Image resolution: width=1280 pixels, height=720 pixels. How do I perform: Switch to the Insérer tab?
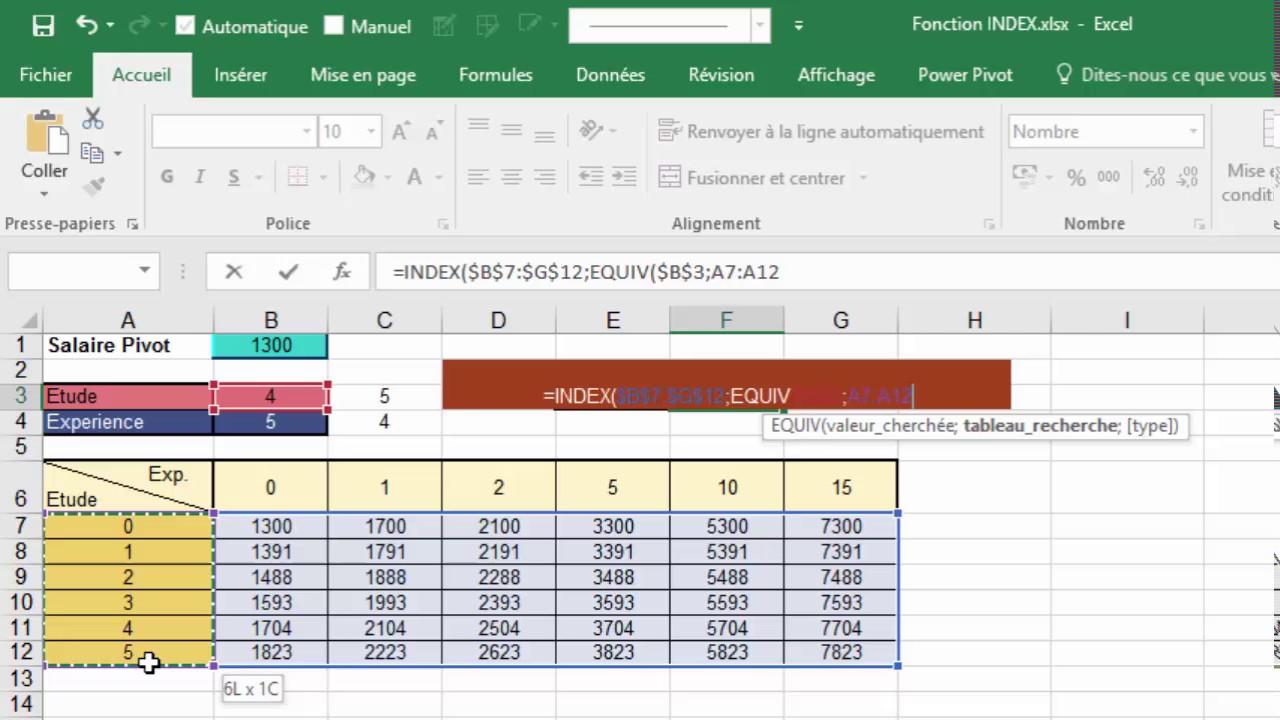pyautogui.click(x=240, y=75)
